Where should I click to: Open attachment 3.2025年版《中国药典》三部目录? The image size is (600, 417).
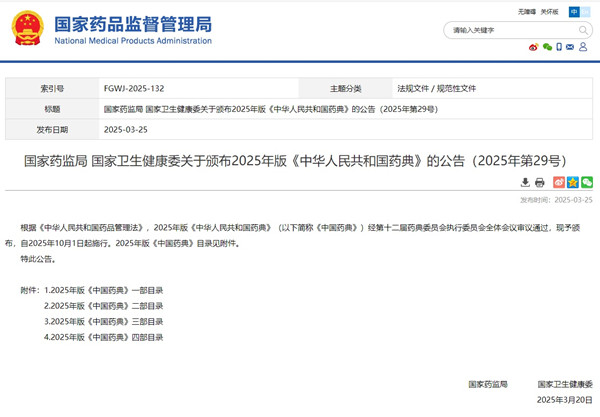[x=104, y=322]
